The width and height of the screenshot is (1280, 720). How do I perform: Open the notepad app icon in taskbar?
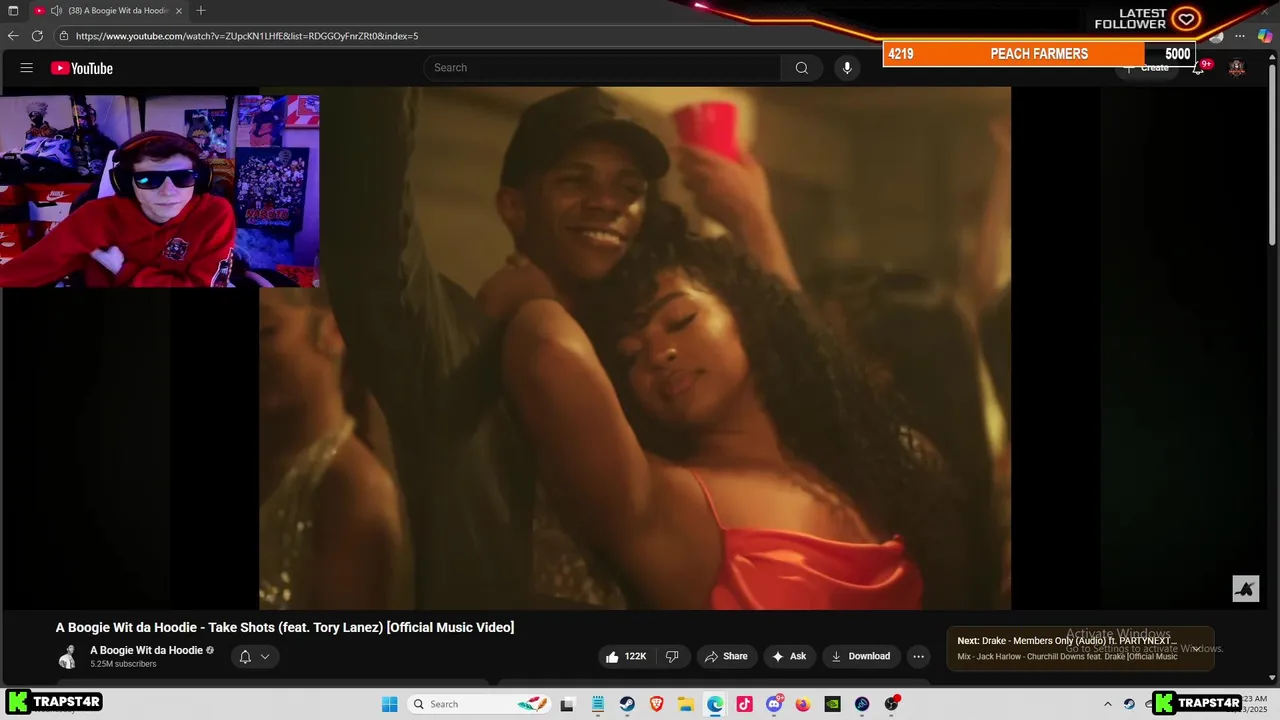pyautogui.click(x=597, y=704)
